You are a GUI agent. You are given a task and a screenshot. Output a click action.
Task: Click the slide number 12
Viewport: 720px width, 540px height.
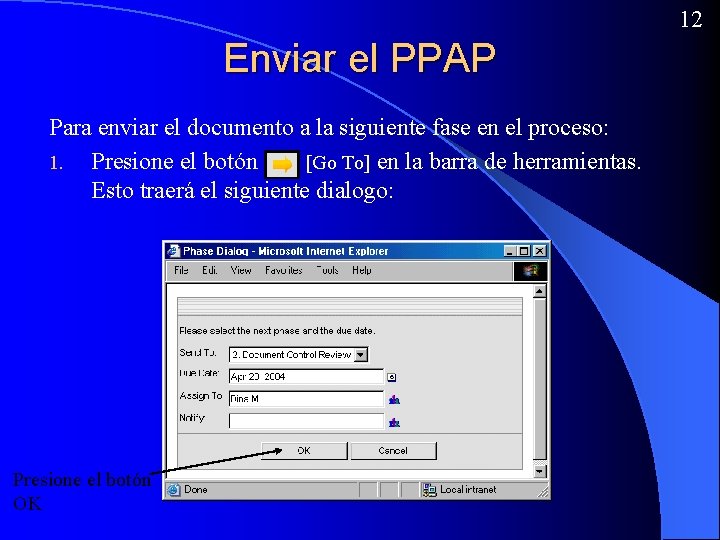(691, 20)
